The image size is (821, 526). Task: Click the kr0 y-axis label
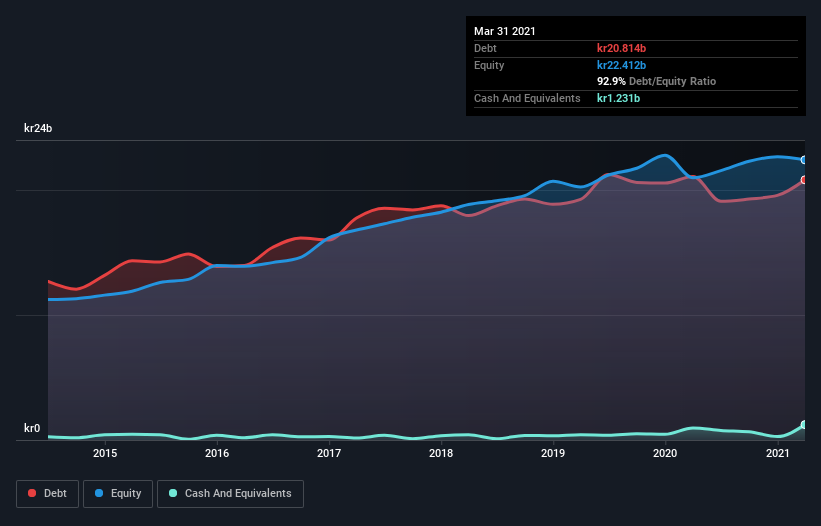pos(32,428)
